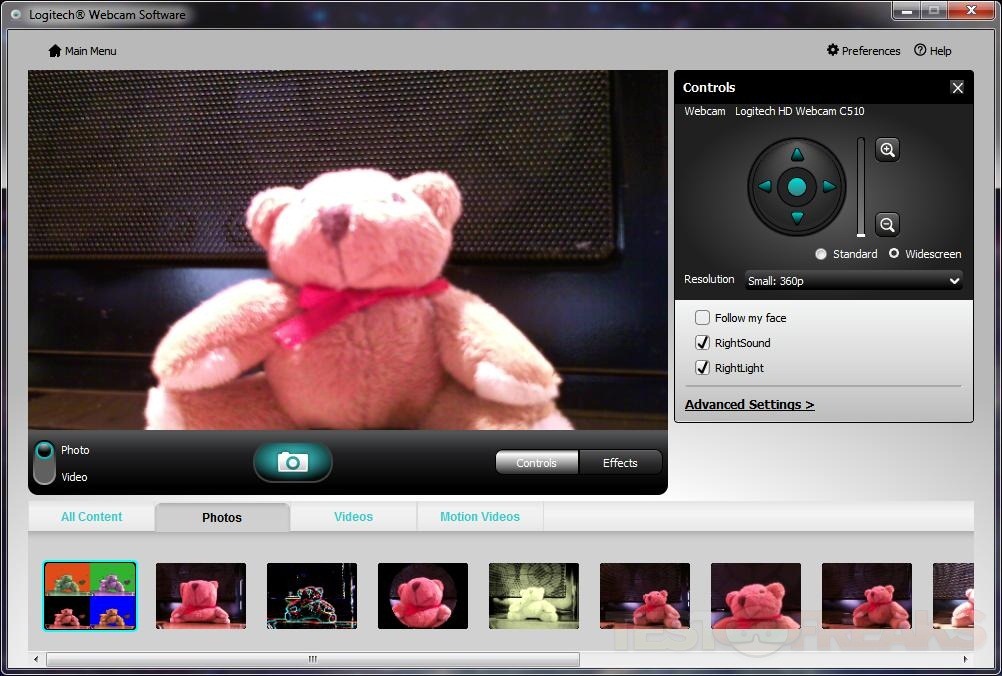Select the Standard aspect ratio
The width and height of the screenshot is (1002, 676).
tap(822, 254)
